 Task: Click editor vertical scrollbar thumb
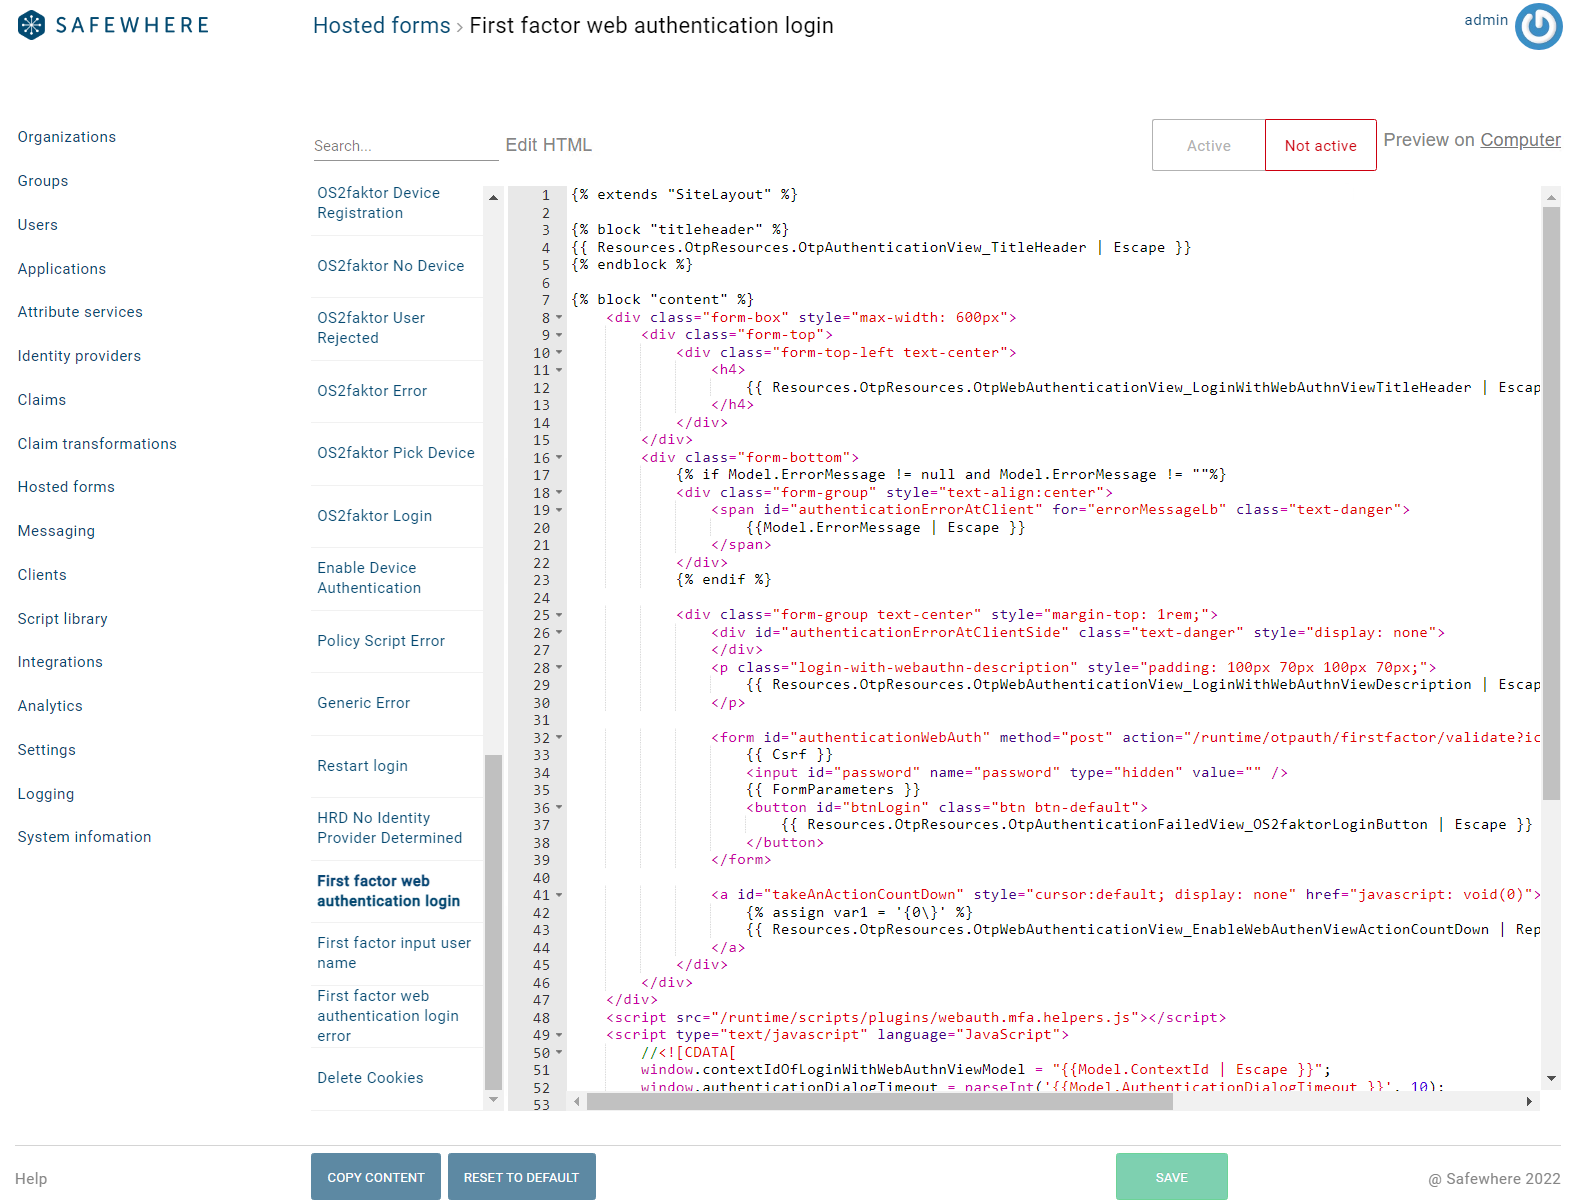tap(1551, 504)
